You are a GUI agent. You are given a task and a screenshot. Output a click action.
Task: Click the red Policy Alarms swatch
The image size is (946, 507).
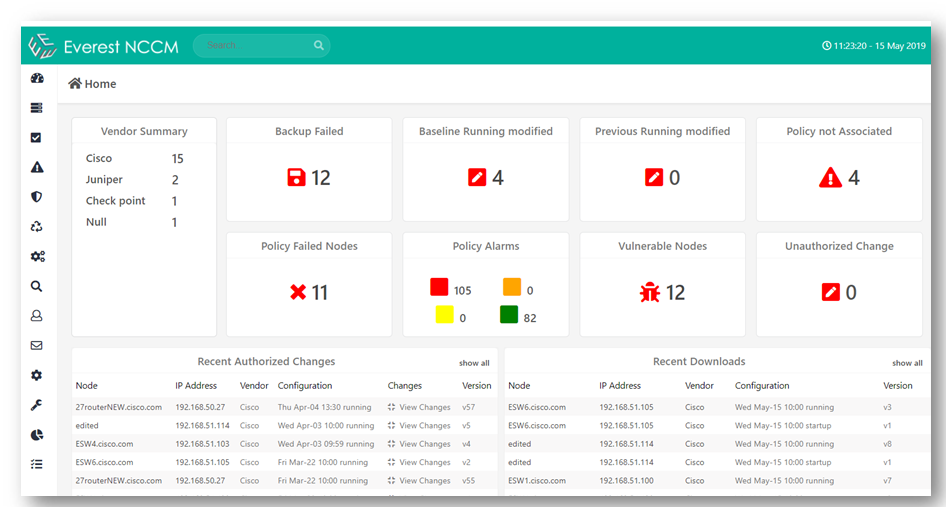point(439,288)
